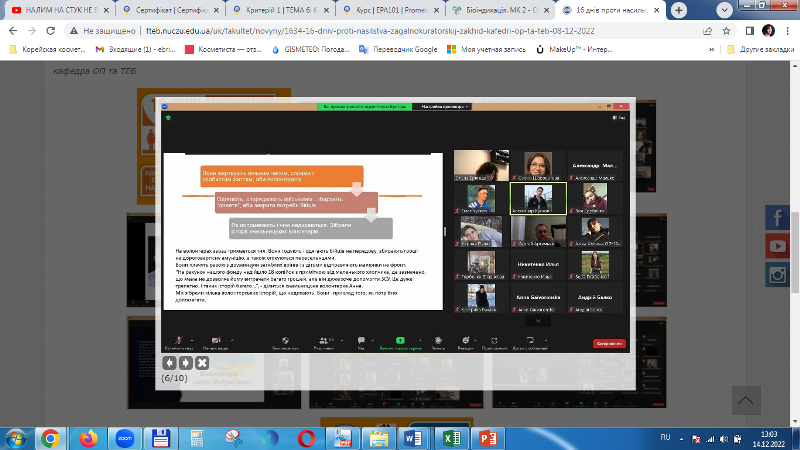Show hidden system tray icons
The image size is (800, 450).
click(x=681, y=439)
